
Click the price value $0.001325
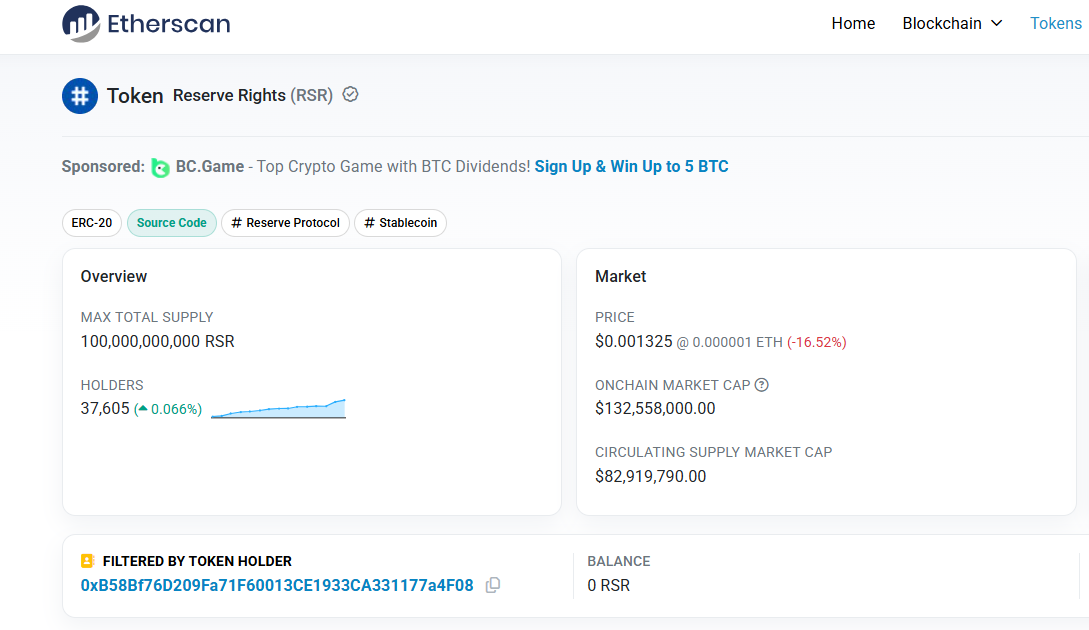[x=633, y=342]
